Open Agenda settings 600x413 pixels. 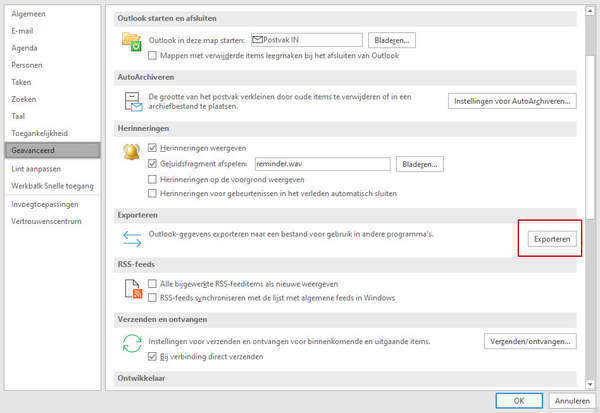pyautogui.click(x=52, y=48)
